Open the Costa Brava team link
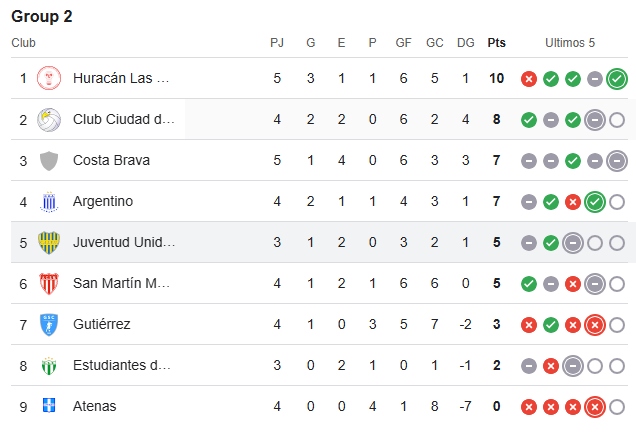The width and height of the screenshot is (636, 433). [x=112, y=160]
